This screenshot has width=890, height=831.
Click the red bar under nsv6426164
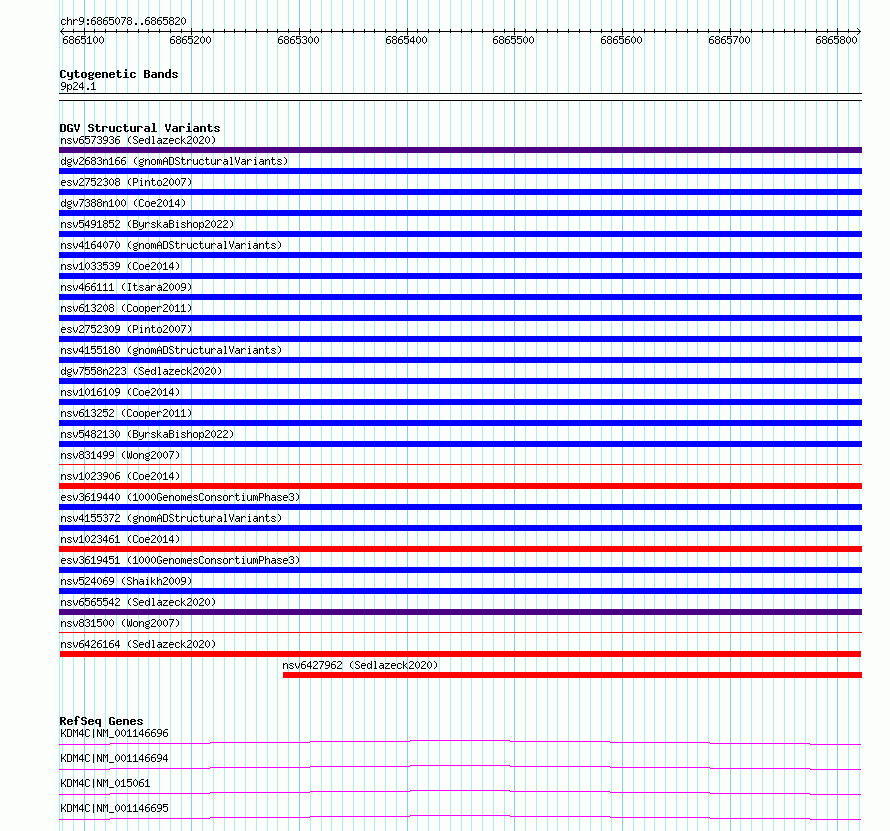tap(460, 654)
